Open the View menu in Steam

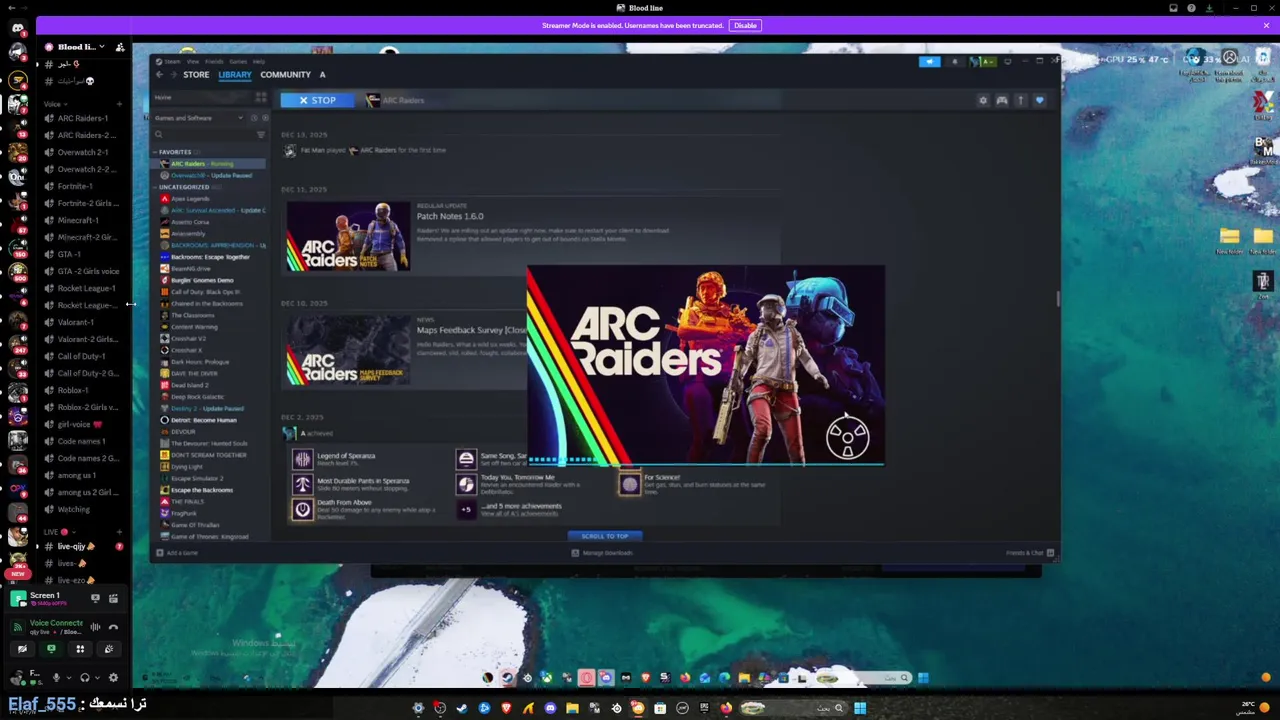(x=192, y=61)
